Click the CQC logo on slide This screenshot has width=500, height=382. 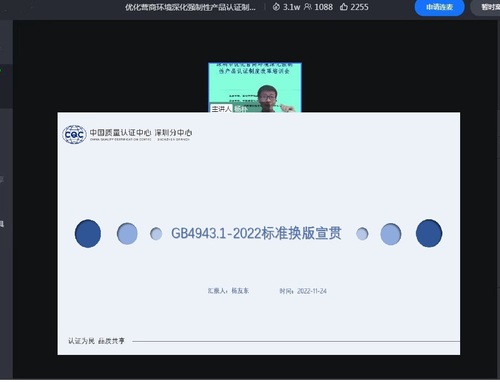pyautogui.click(x=74, y=135)
